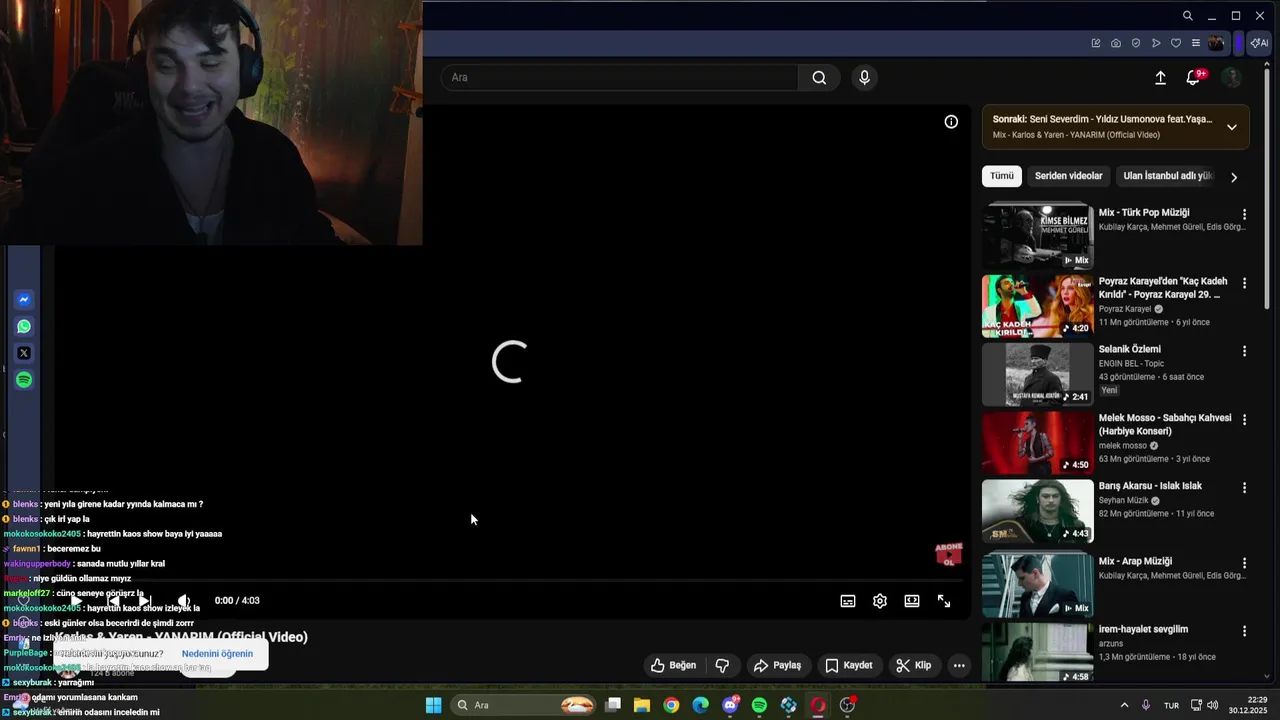Screen dimensions: 1280x720
Task: Open Spotify from taskbar
Action: coord(759,705)
